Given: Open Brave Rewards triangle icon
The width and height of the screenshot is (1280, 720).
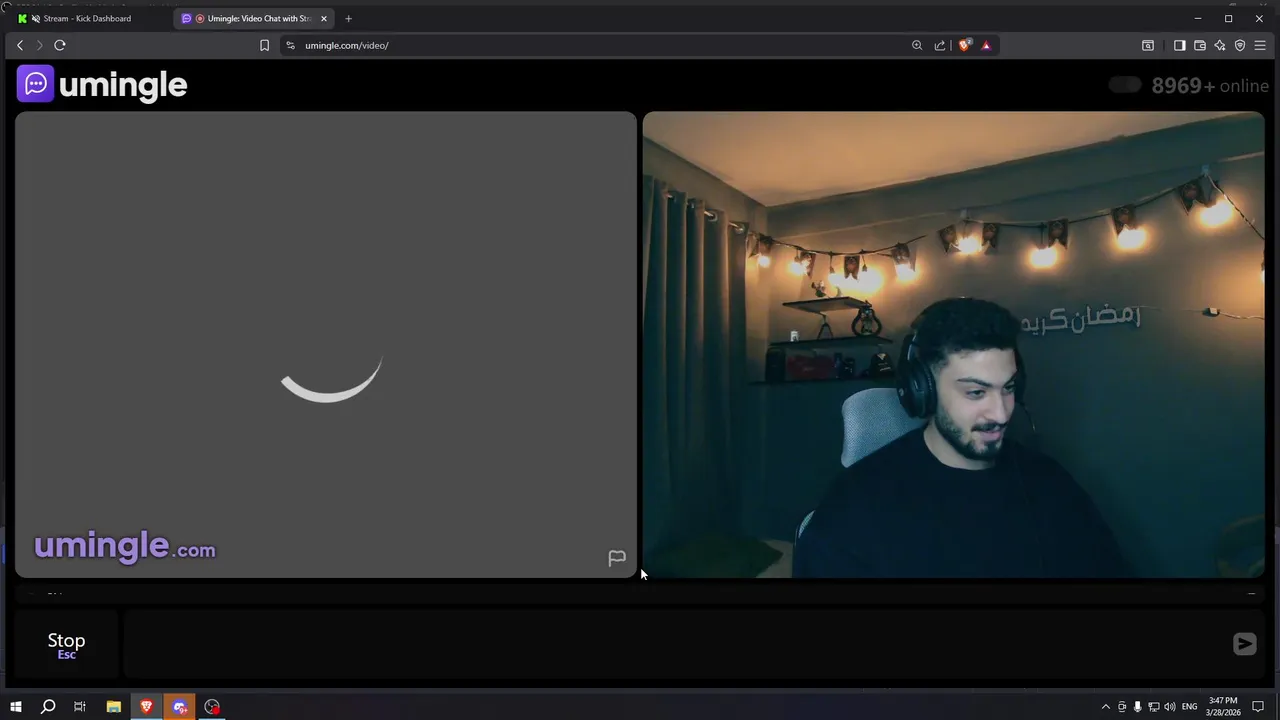Looking at the screenshot, I should coord(986,45).
